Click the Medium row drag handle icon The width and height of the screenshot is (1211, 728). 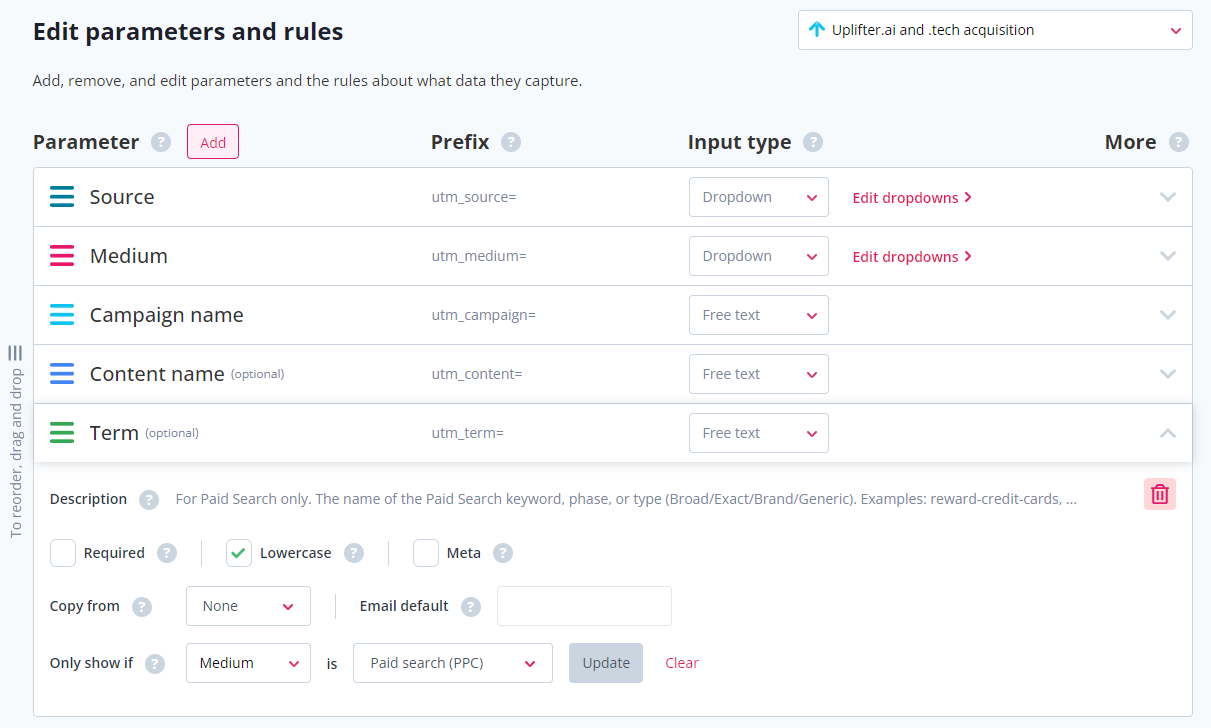coord(62,256)
